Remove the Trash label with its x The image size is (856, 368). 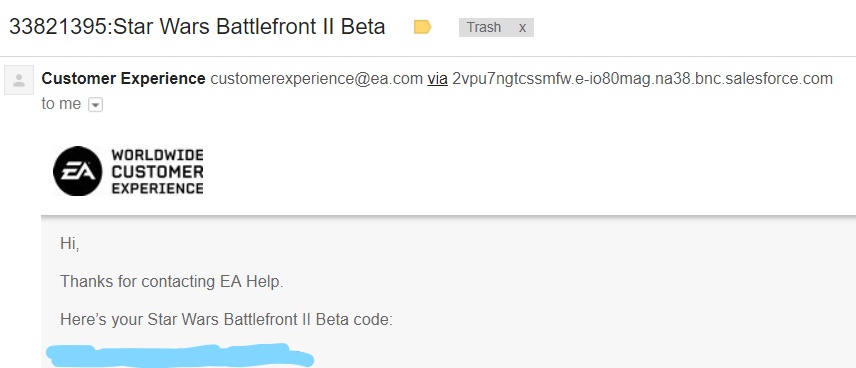coord(522,27)
